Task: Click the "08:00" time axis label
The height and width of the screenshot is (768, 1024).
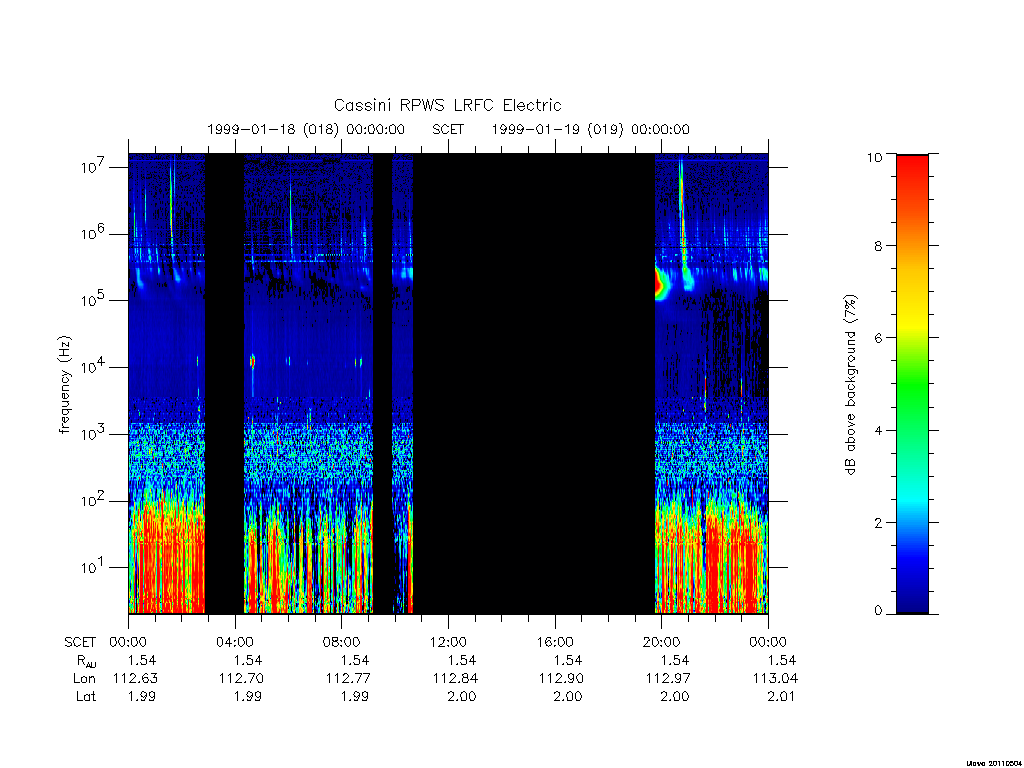Action: (x=341, y=642)
